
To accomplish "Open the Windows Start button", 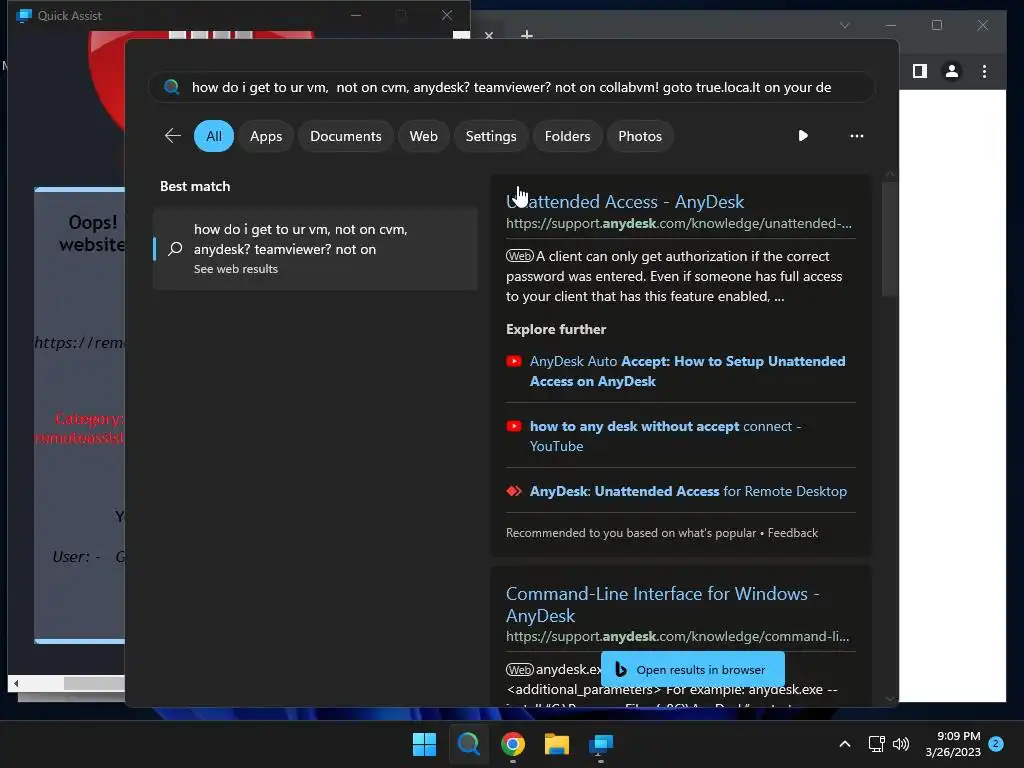I will tap(424, 744).
